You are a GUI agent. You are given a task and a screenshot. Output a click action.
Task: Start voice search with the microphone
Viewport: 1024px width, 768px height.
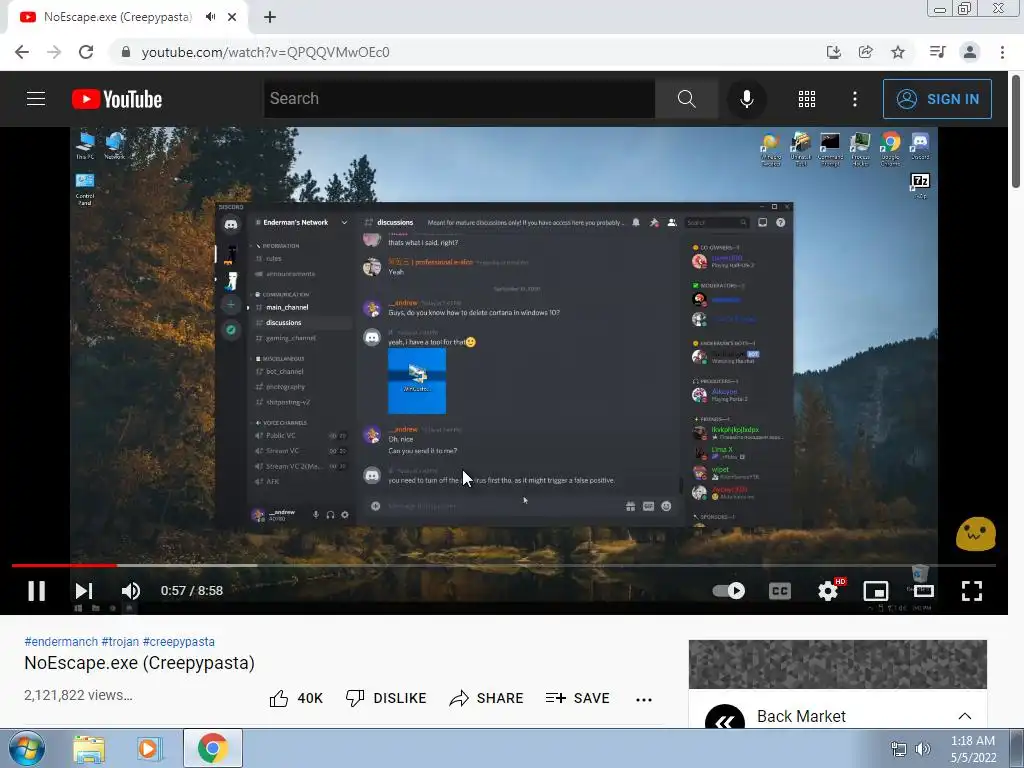click(x=746, y=99)
